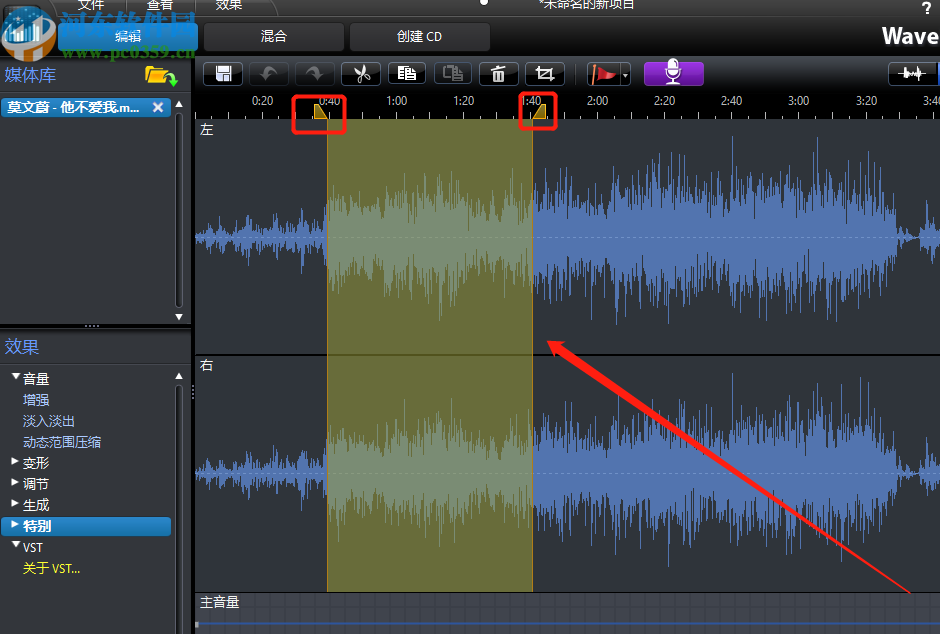Open the 文件 menu
Image resolution: width=940 pixels, height=634 pixels.
point(91,5)
